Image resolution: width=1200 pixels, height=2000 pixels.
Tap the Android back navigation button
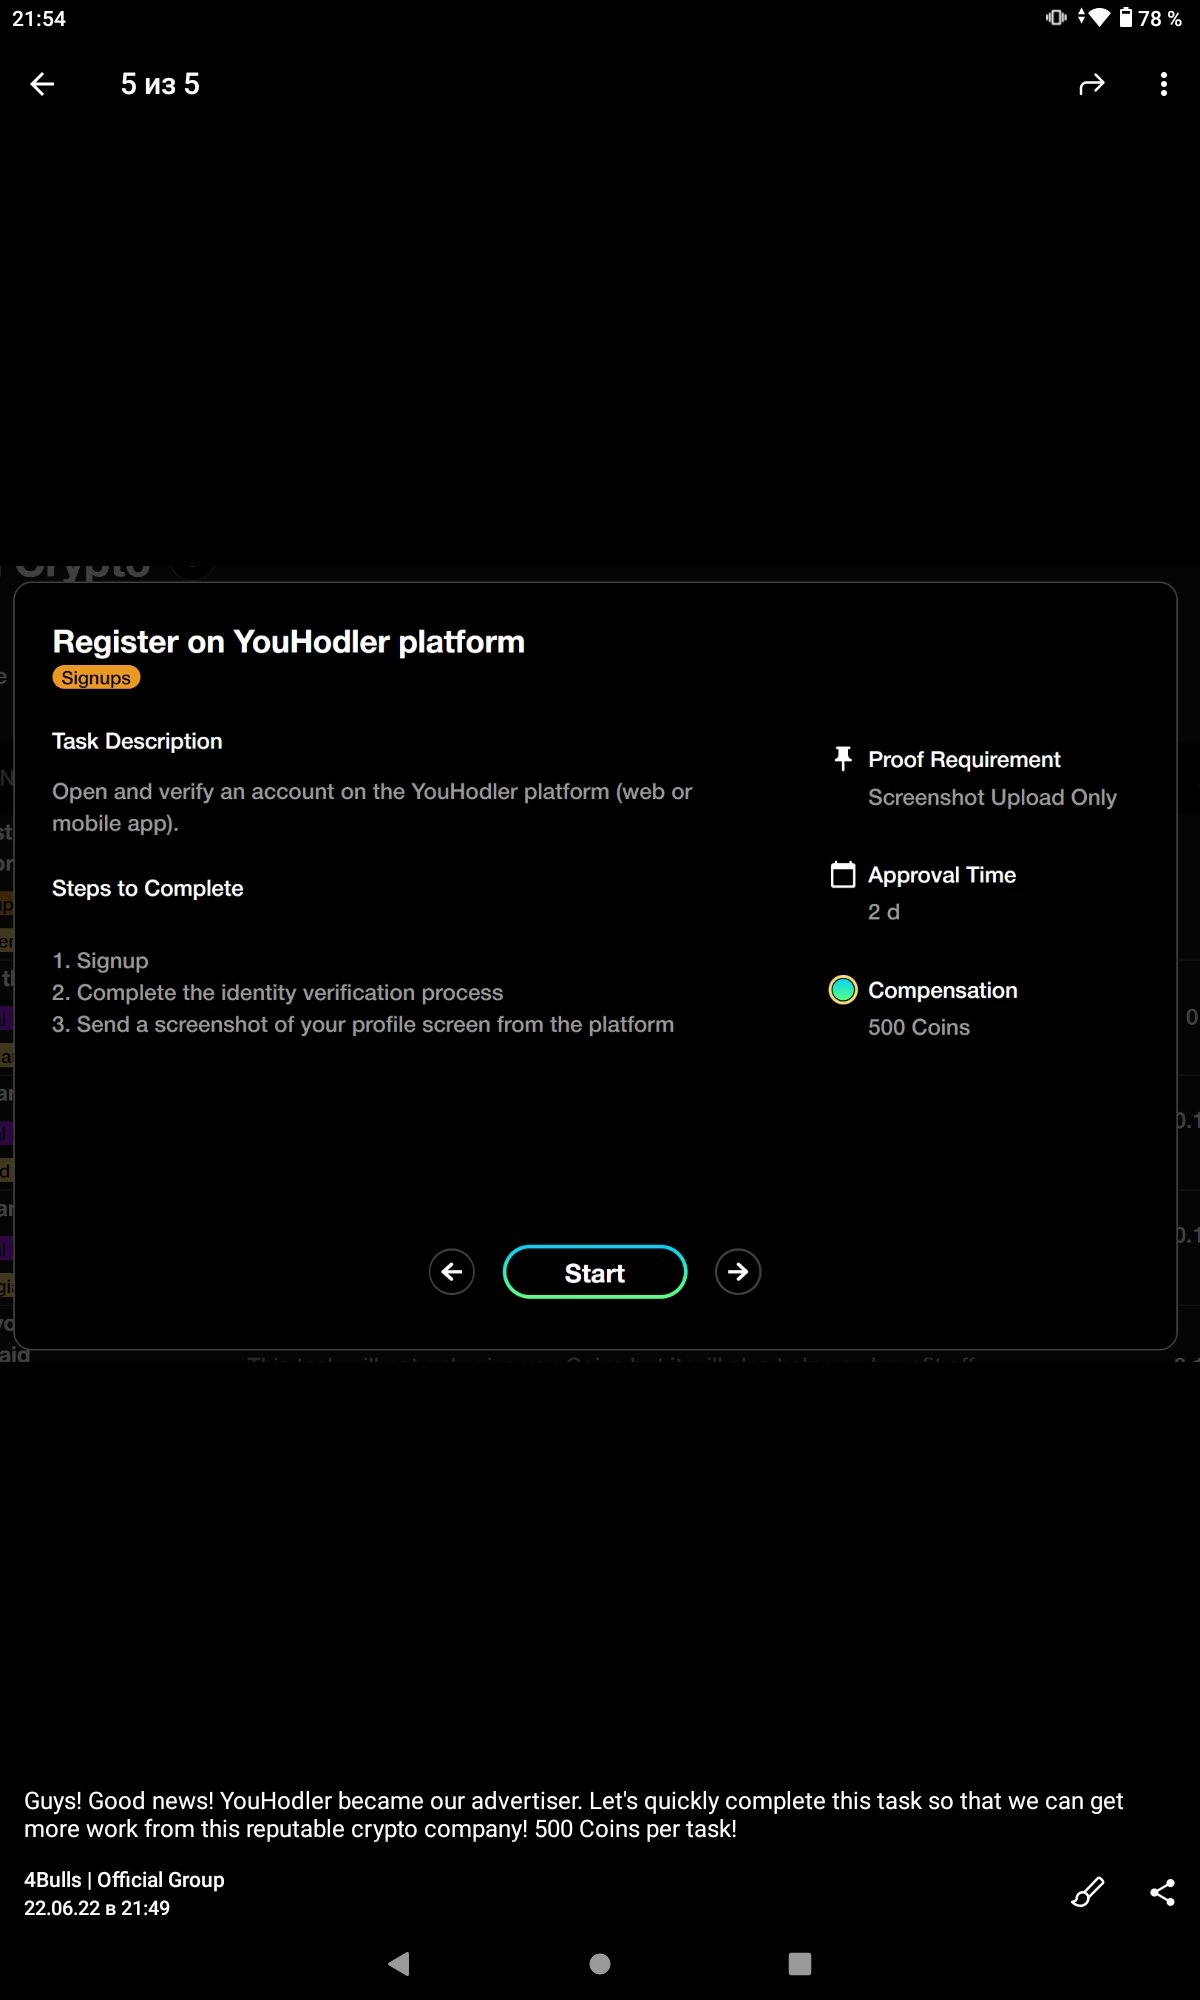pos(399,1964)
